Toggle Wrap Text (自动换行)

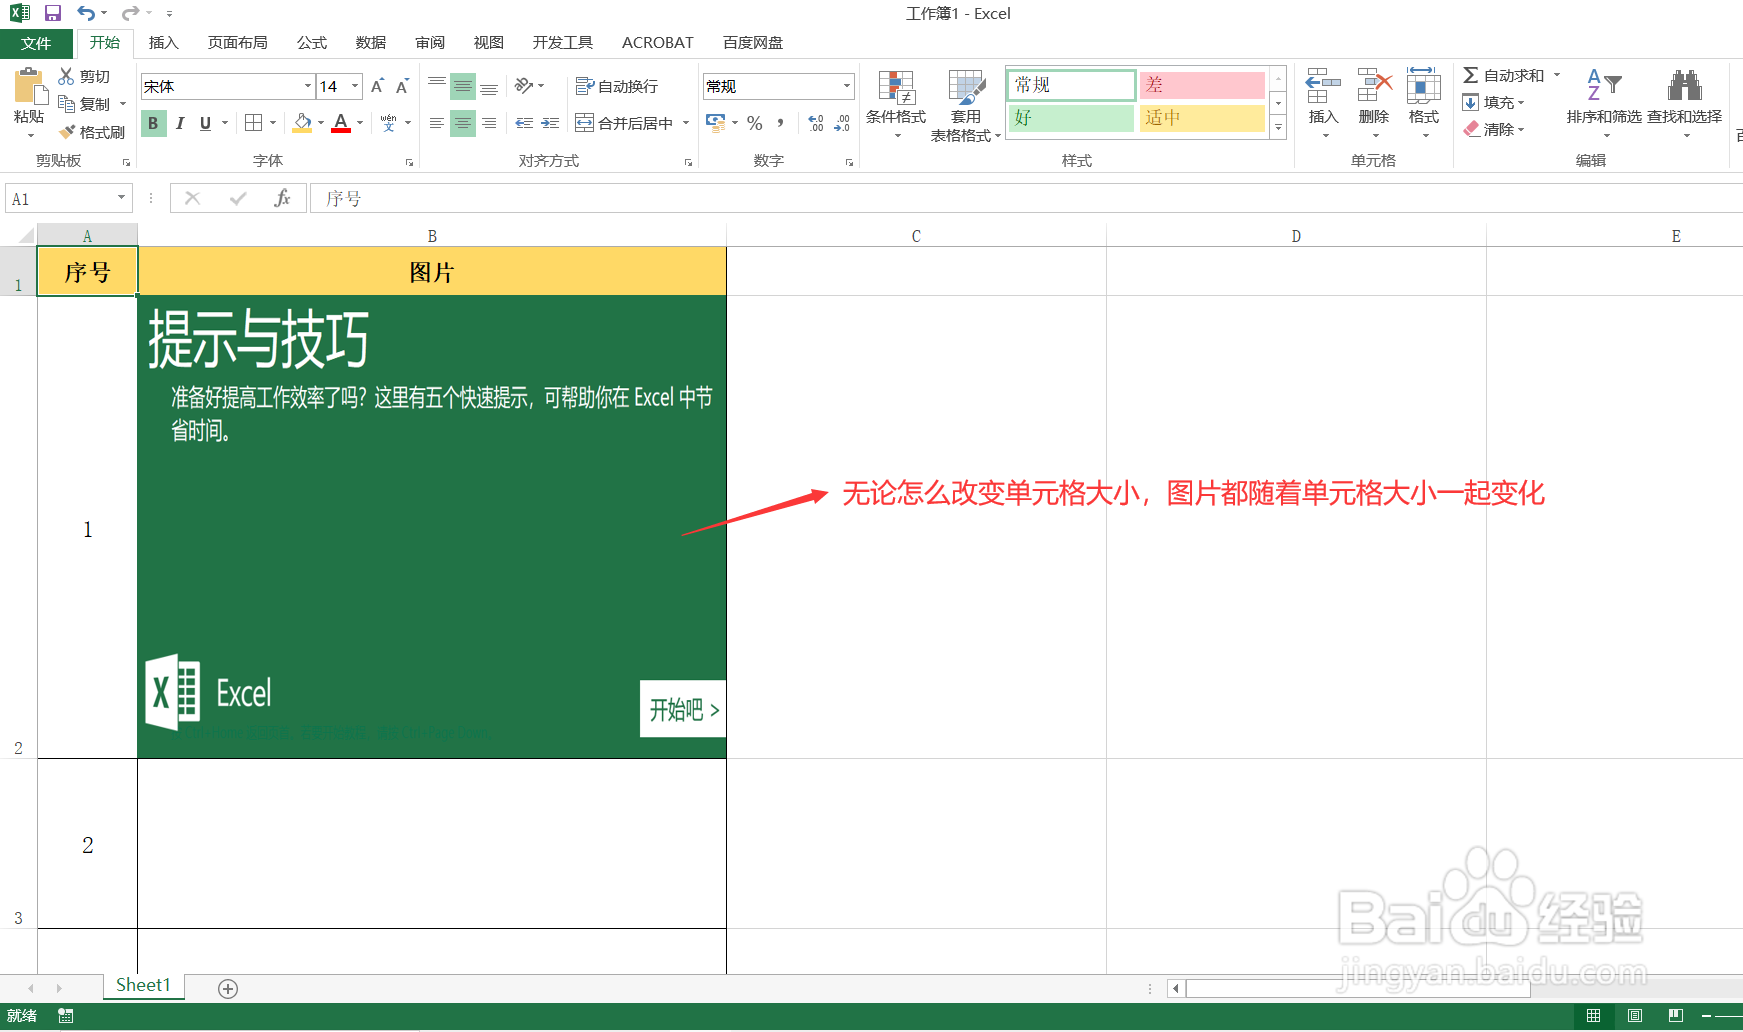617,86
